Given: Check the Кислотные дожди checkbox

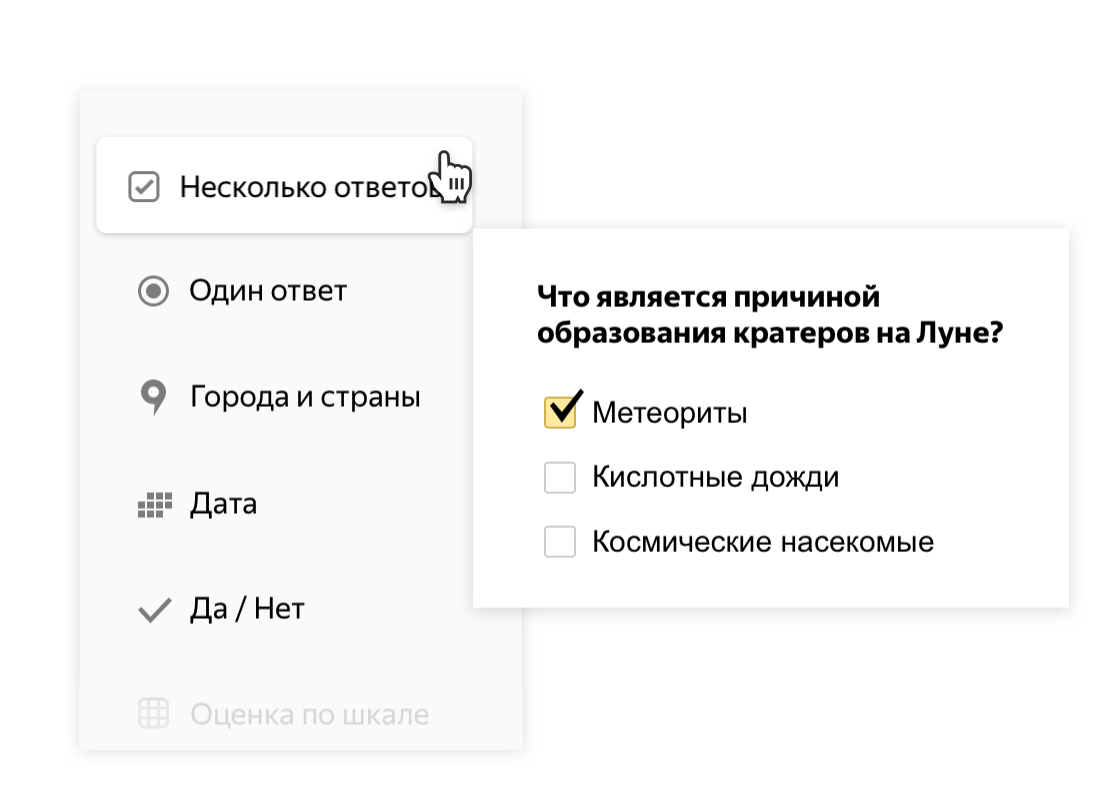Looking at the screenshot, I should (x=560, y=477).
